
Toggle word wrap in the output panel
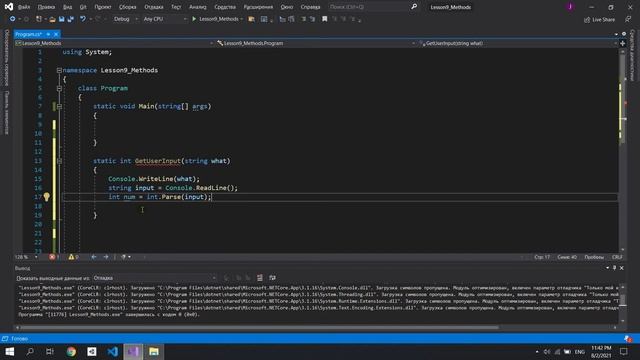[272, 278]
